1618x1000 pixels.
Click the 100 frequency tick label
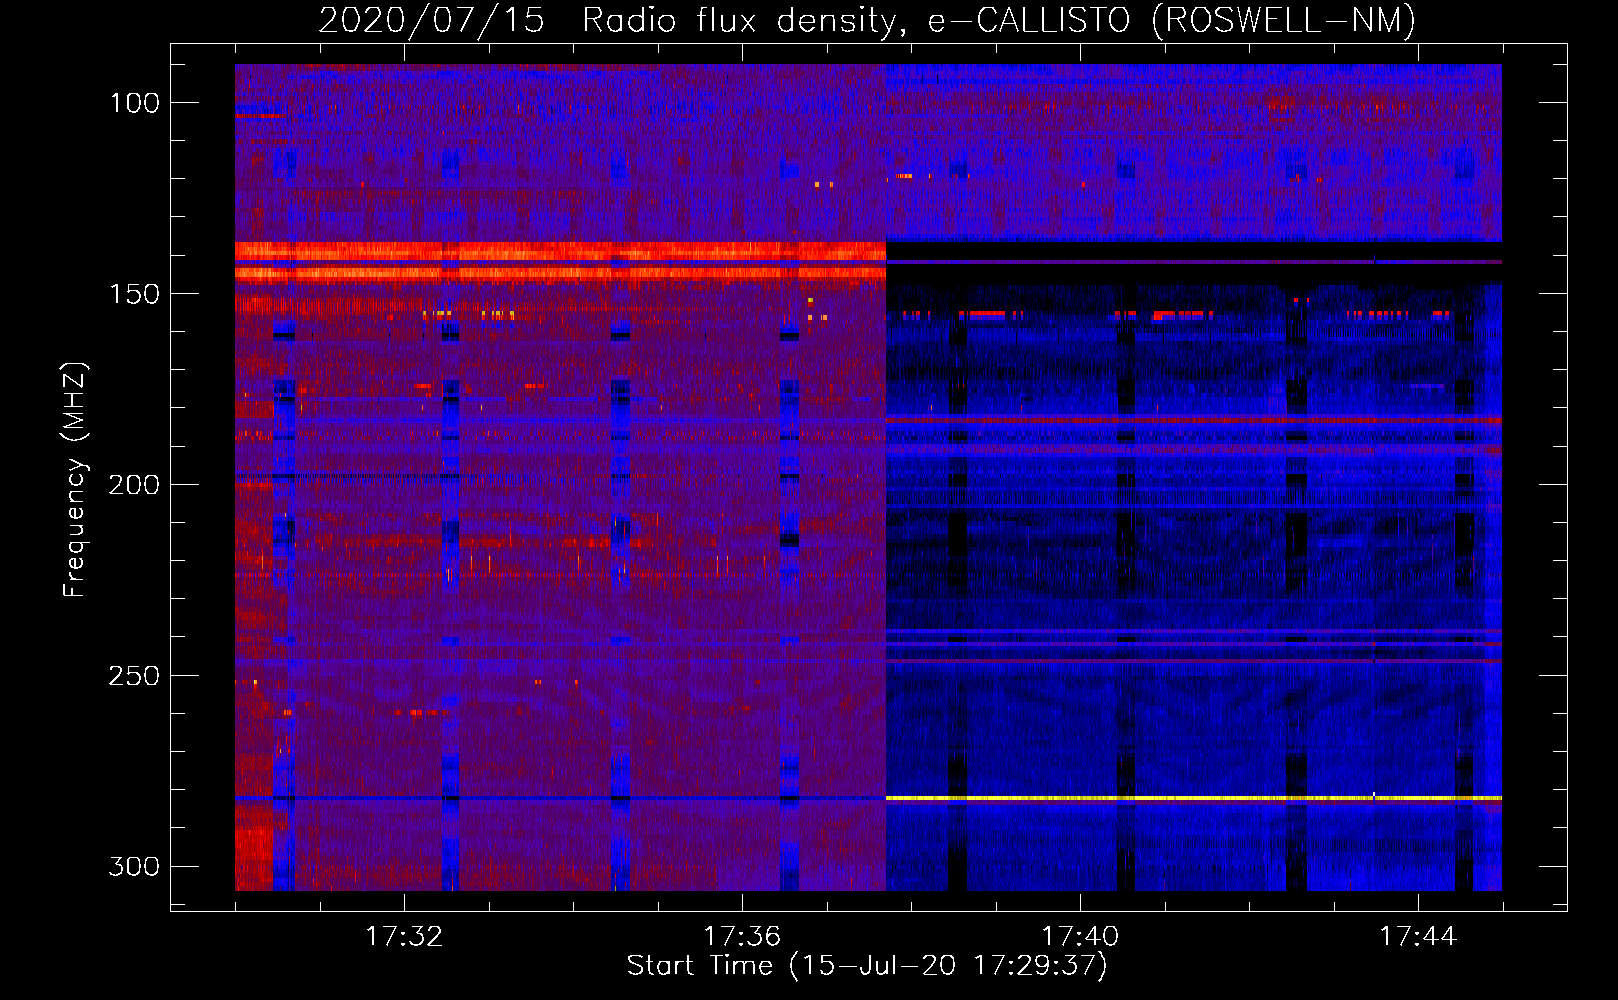point(134,103)
